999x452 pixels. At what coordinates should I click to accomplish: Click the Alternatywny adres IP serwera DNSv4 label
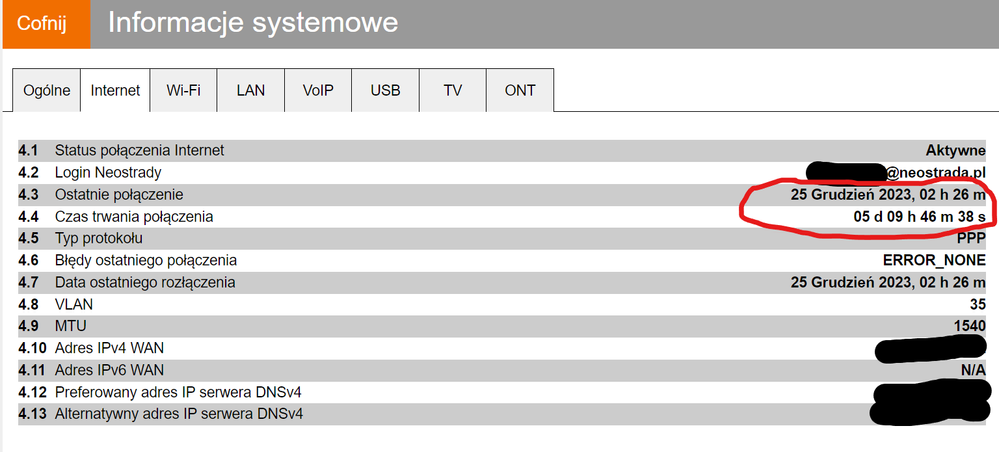click(x=179, y=414)
